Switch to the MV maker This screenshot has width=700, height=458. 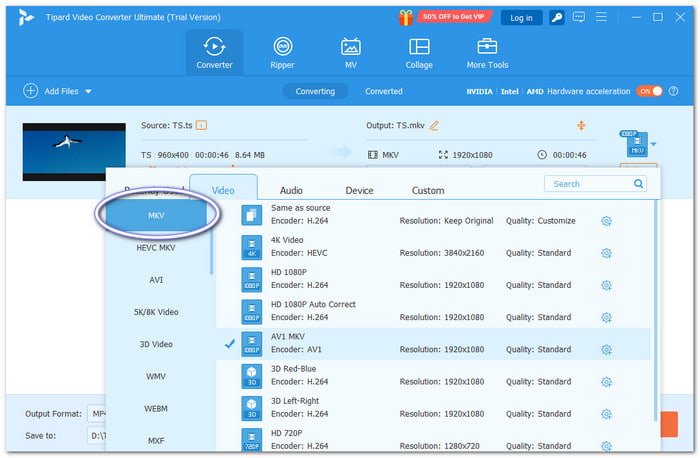click(x=350, y=52)
